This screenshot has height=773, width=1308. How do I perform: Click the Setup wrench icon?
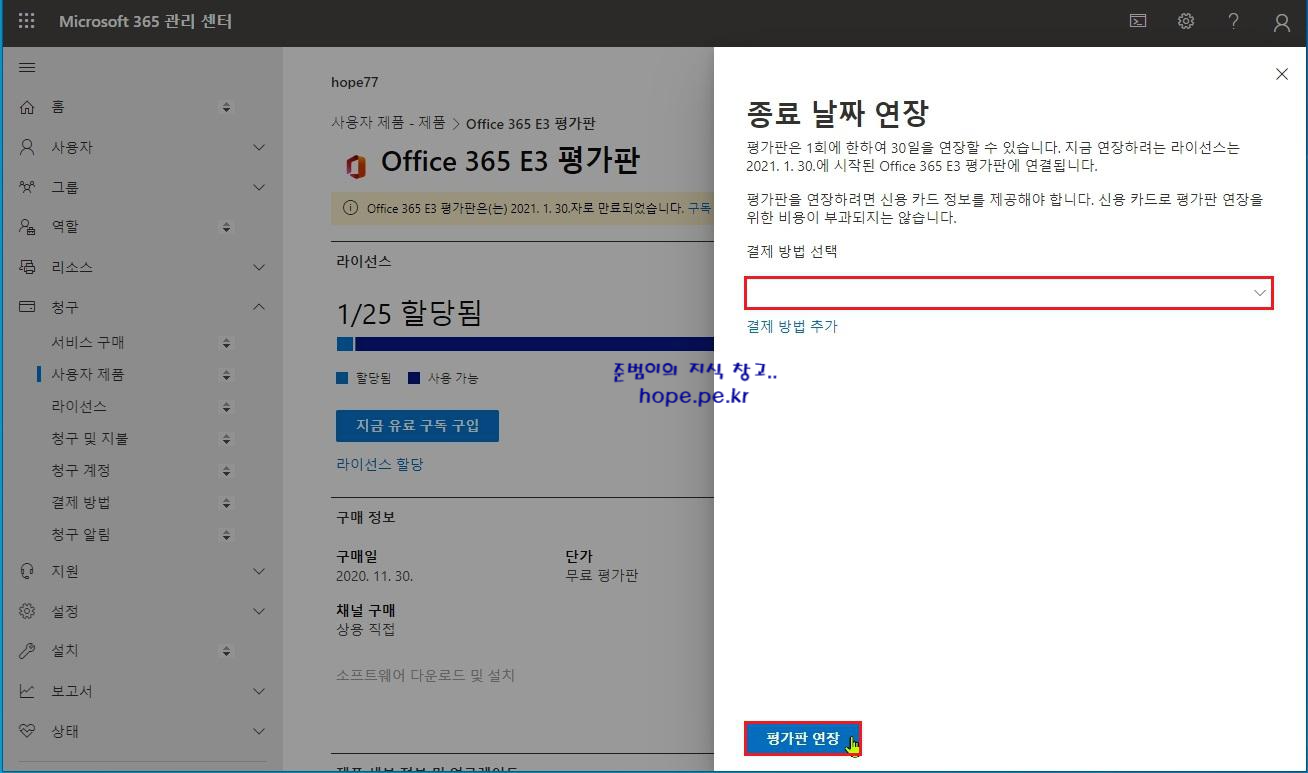[x=27, y=651]
